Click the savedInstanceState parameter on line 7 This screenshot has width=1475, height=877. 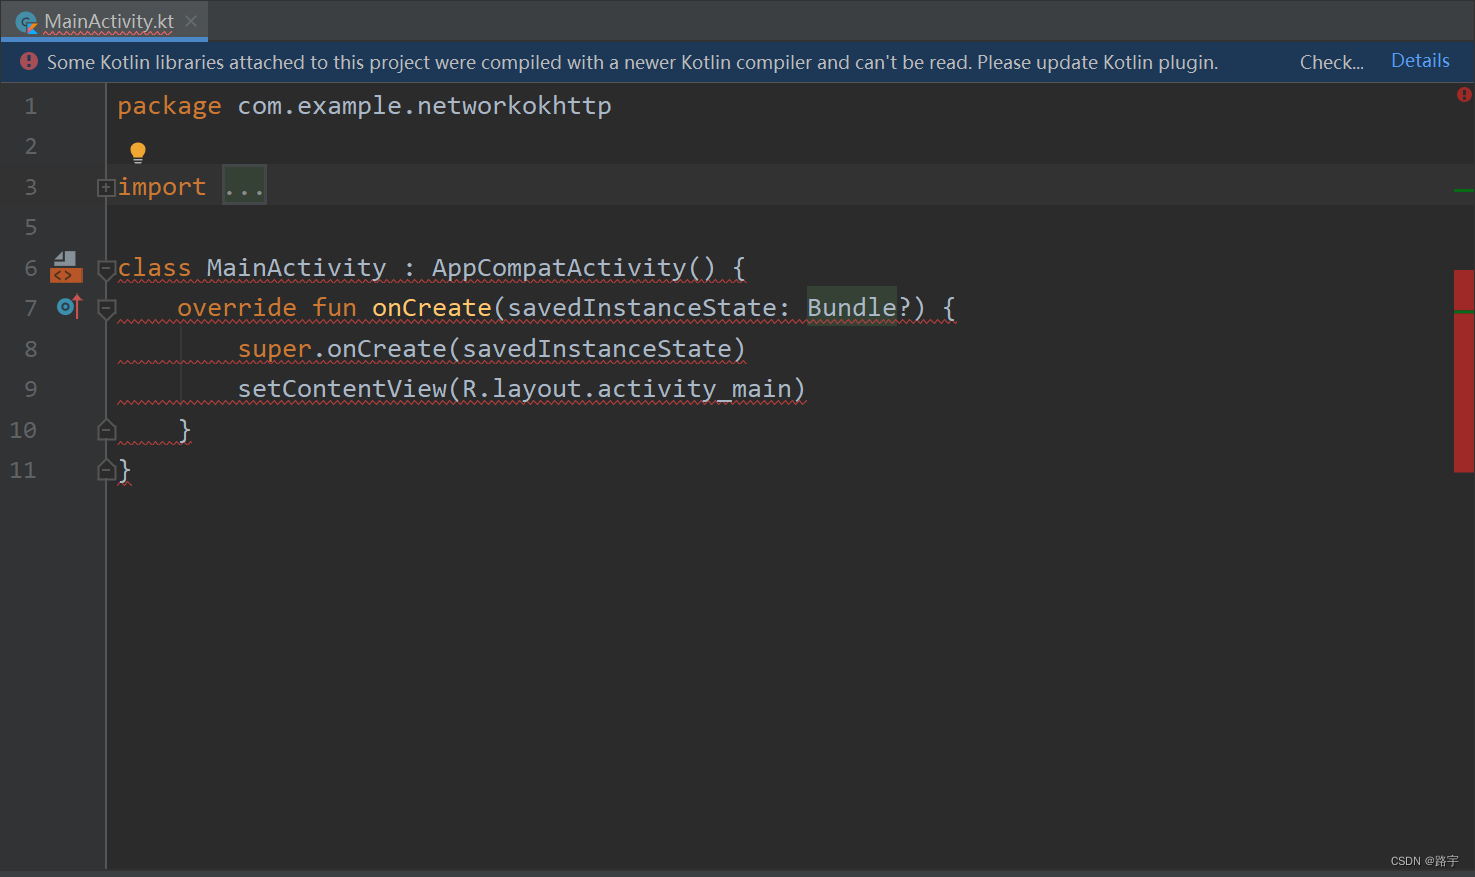642,308
